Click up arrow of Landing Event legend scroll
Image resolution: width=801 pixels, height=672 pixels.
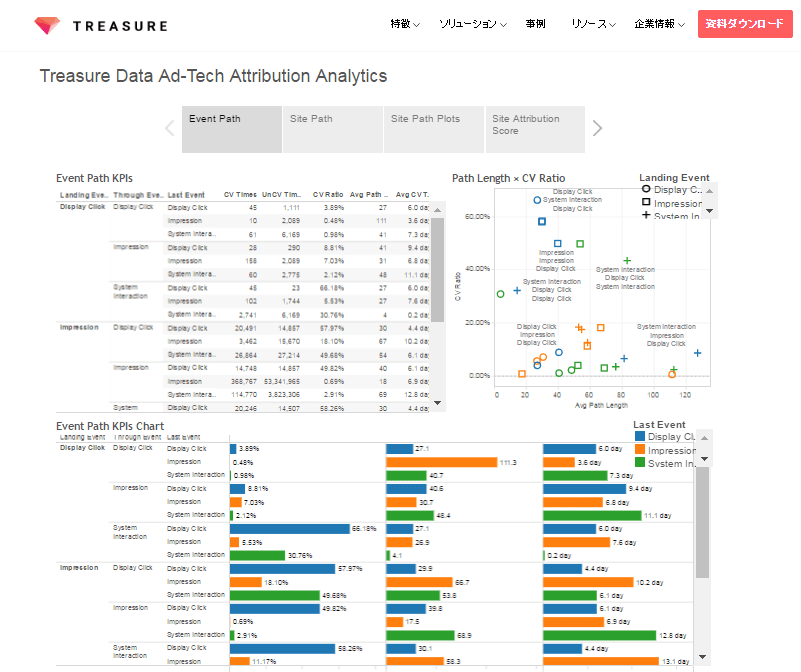tap(710, 191)
